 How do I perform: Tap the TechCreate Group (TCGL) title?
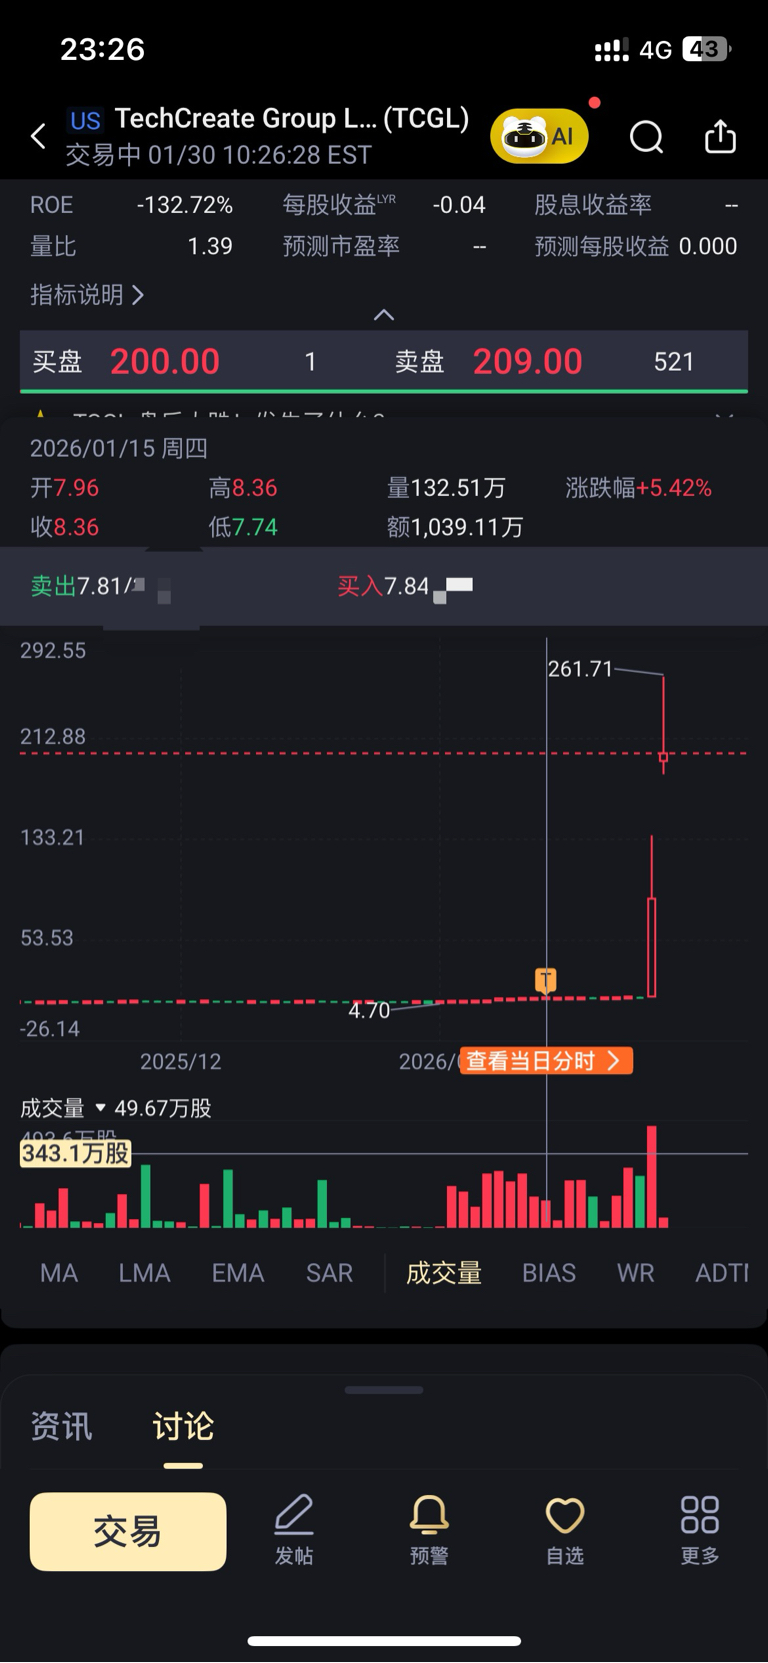coord(292,118)
